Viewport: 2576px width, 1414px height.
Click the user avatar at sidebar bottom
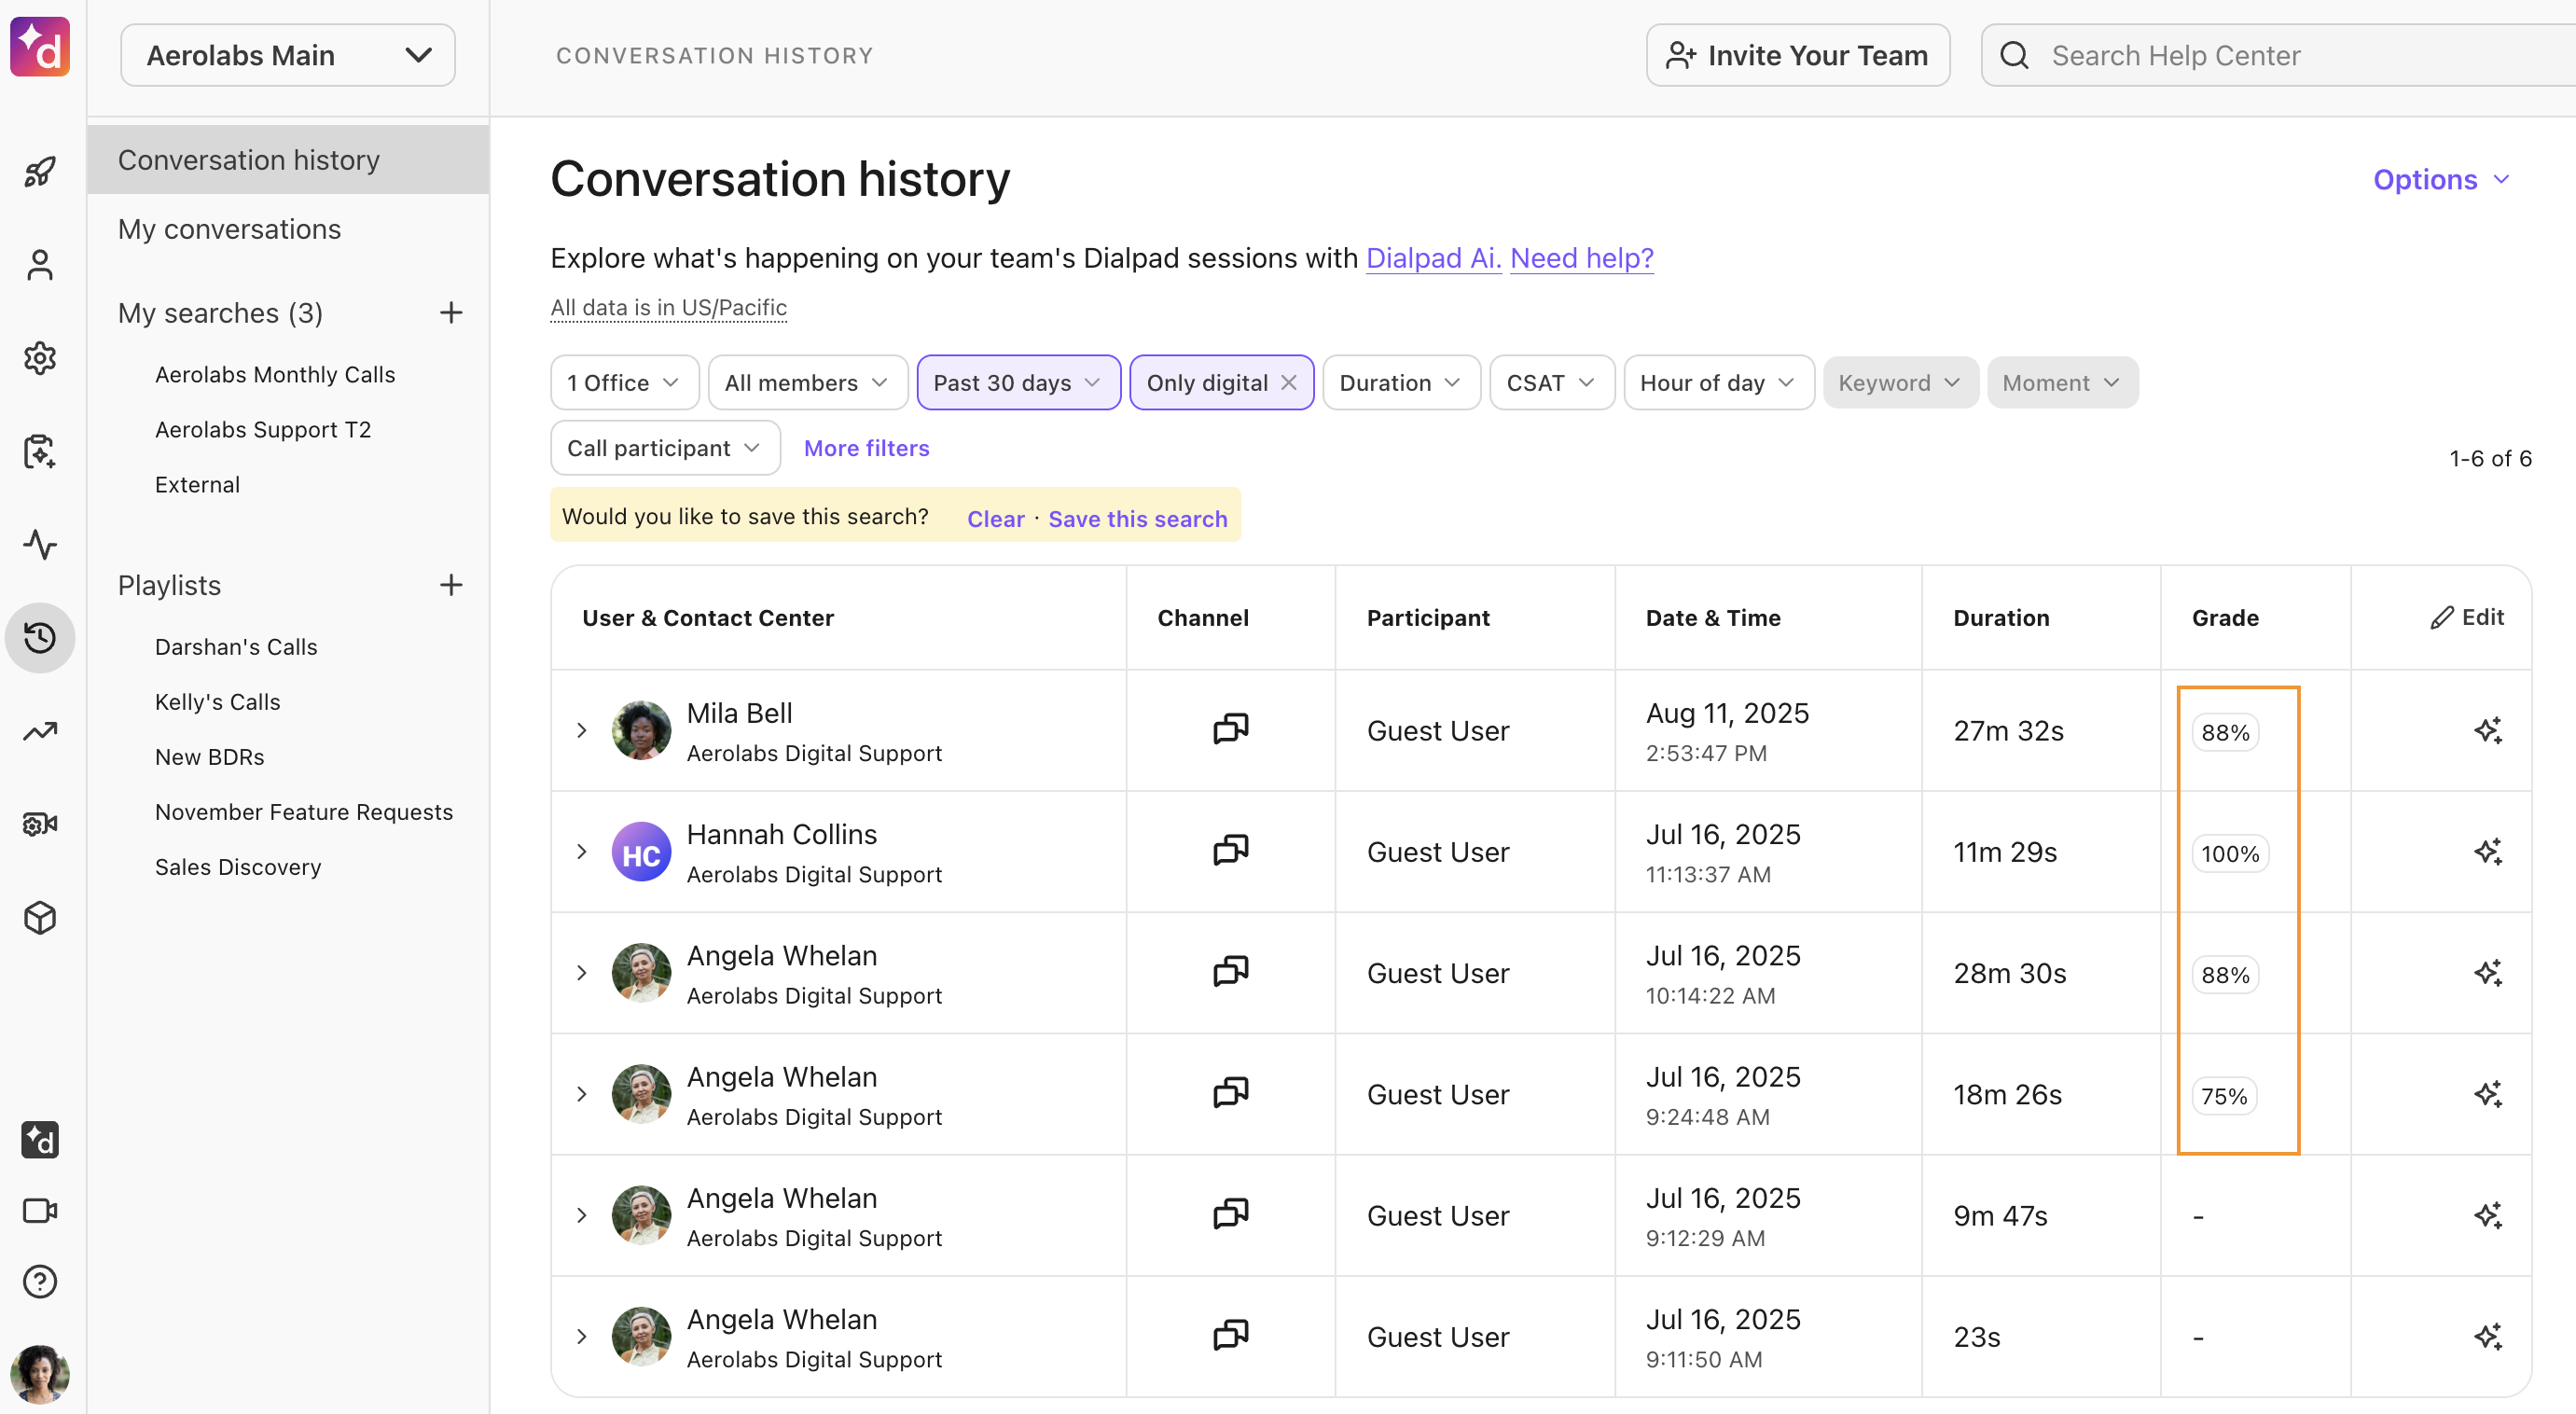[40, 1374]
